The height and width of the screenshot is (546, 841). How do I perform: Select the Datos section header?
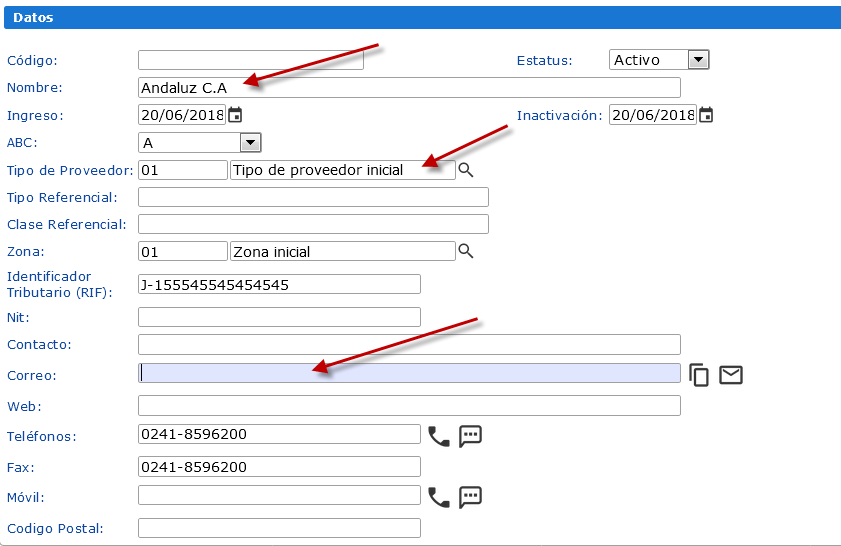coord(423,18)
